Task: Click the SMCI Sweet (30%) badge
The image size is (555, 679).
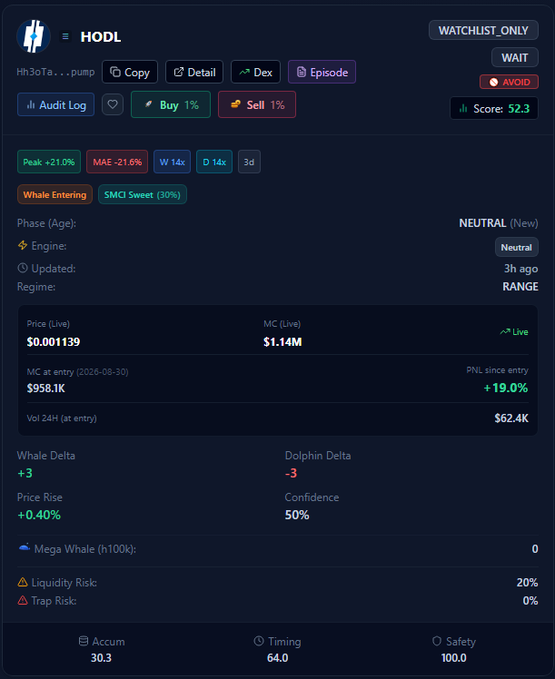Action: (x=142, y=194)
